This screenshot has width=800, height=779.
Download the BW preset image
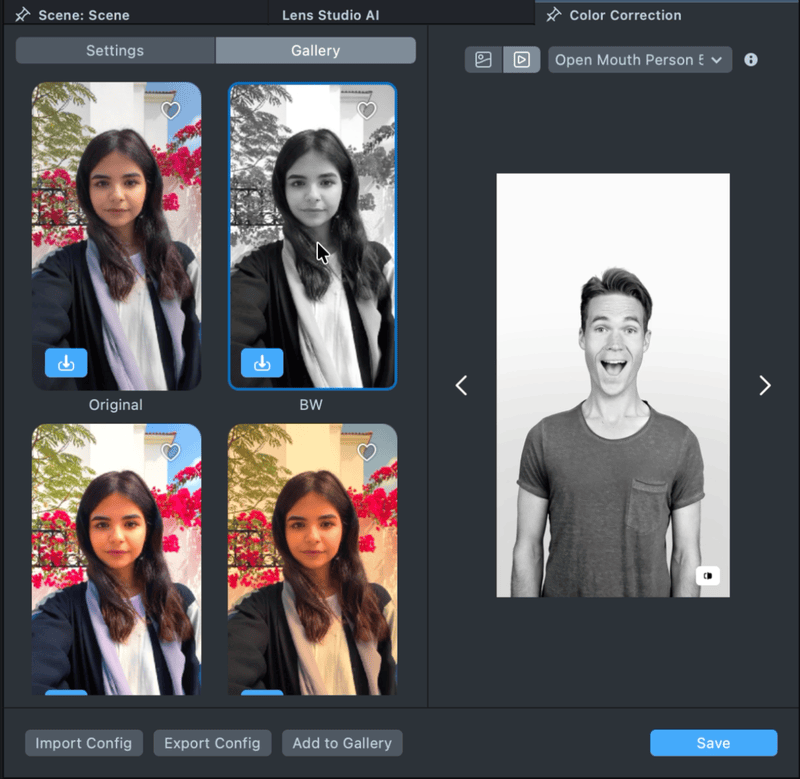coord(262,363)
